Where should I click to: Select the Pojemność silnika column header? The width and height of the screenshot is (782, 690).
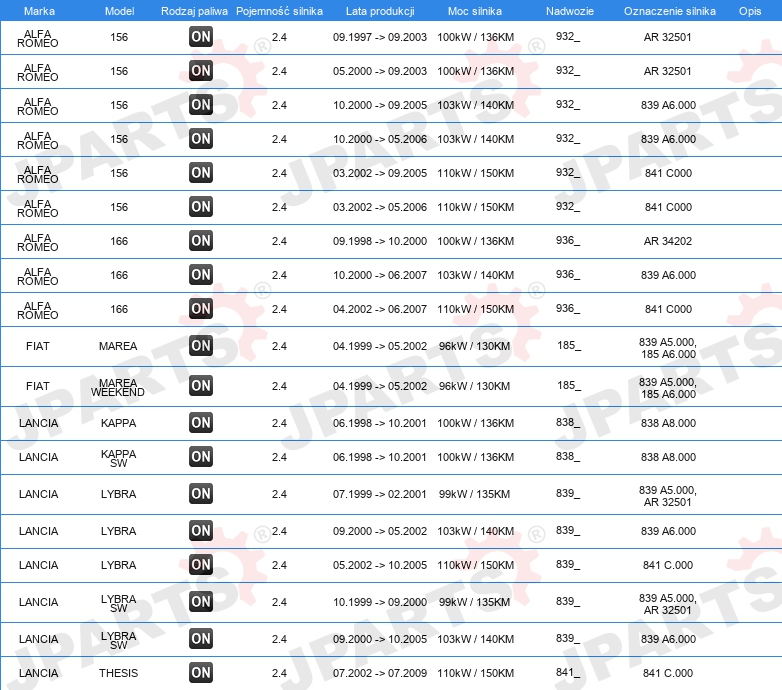[x=279, y=11]
